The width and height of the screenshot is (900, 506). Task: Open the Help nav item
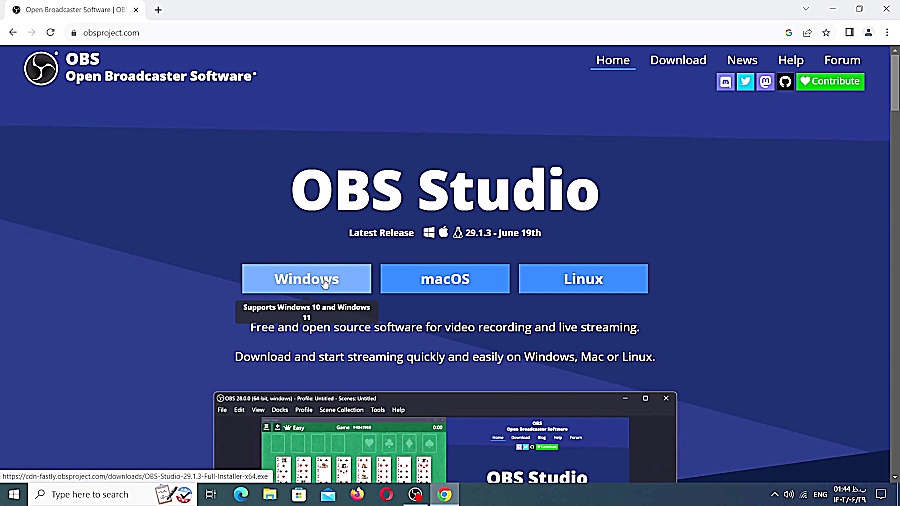pyautogui.click(x=790, y=60)
